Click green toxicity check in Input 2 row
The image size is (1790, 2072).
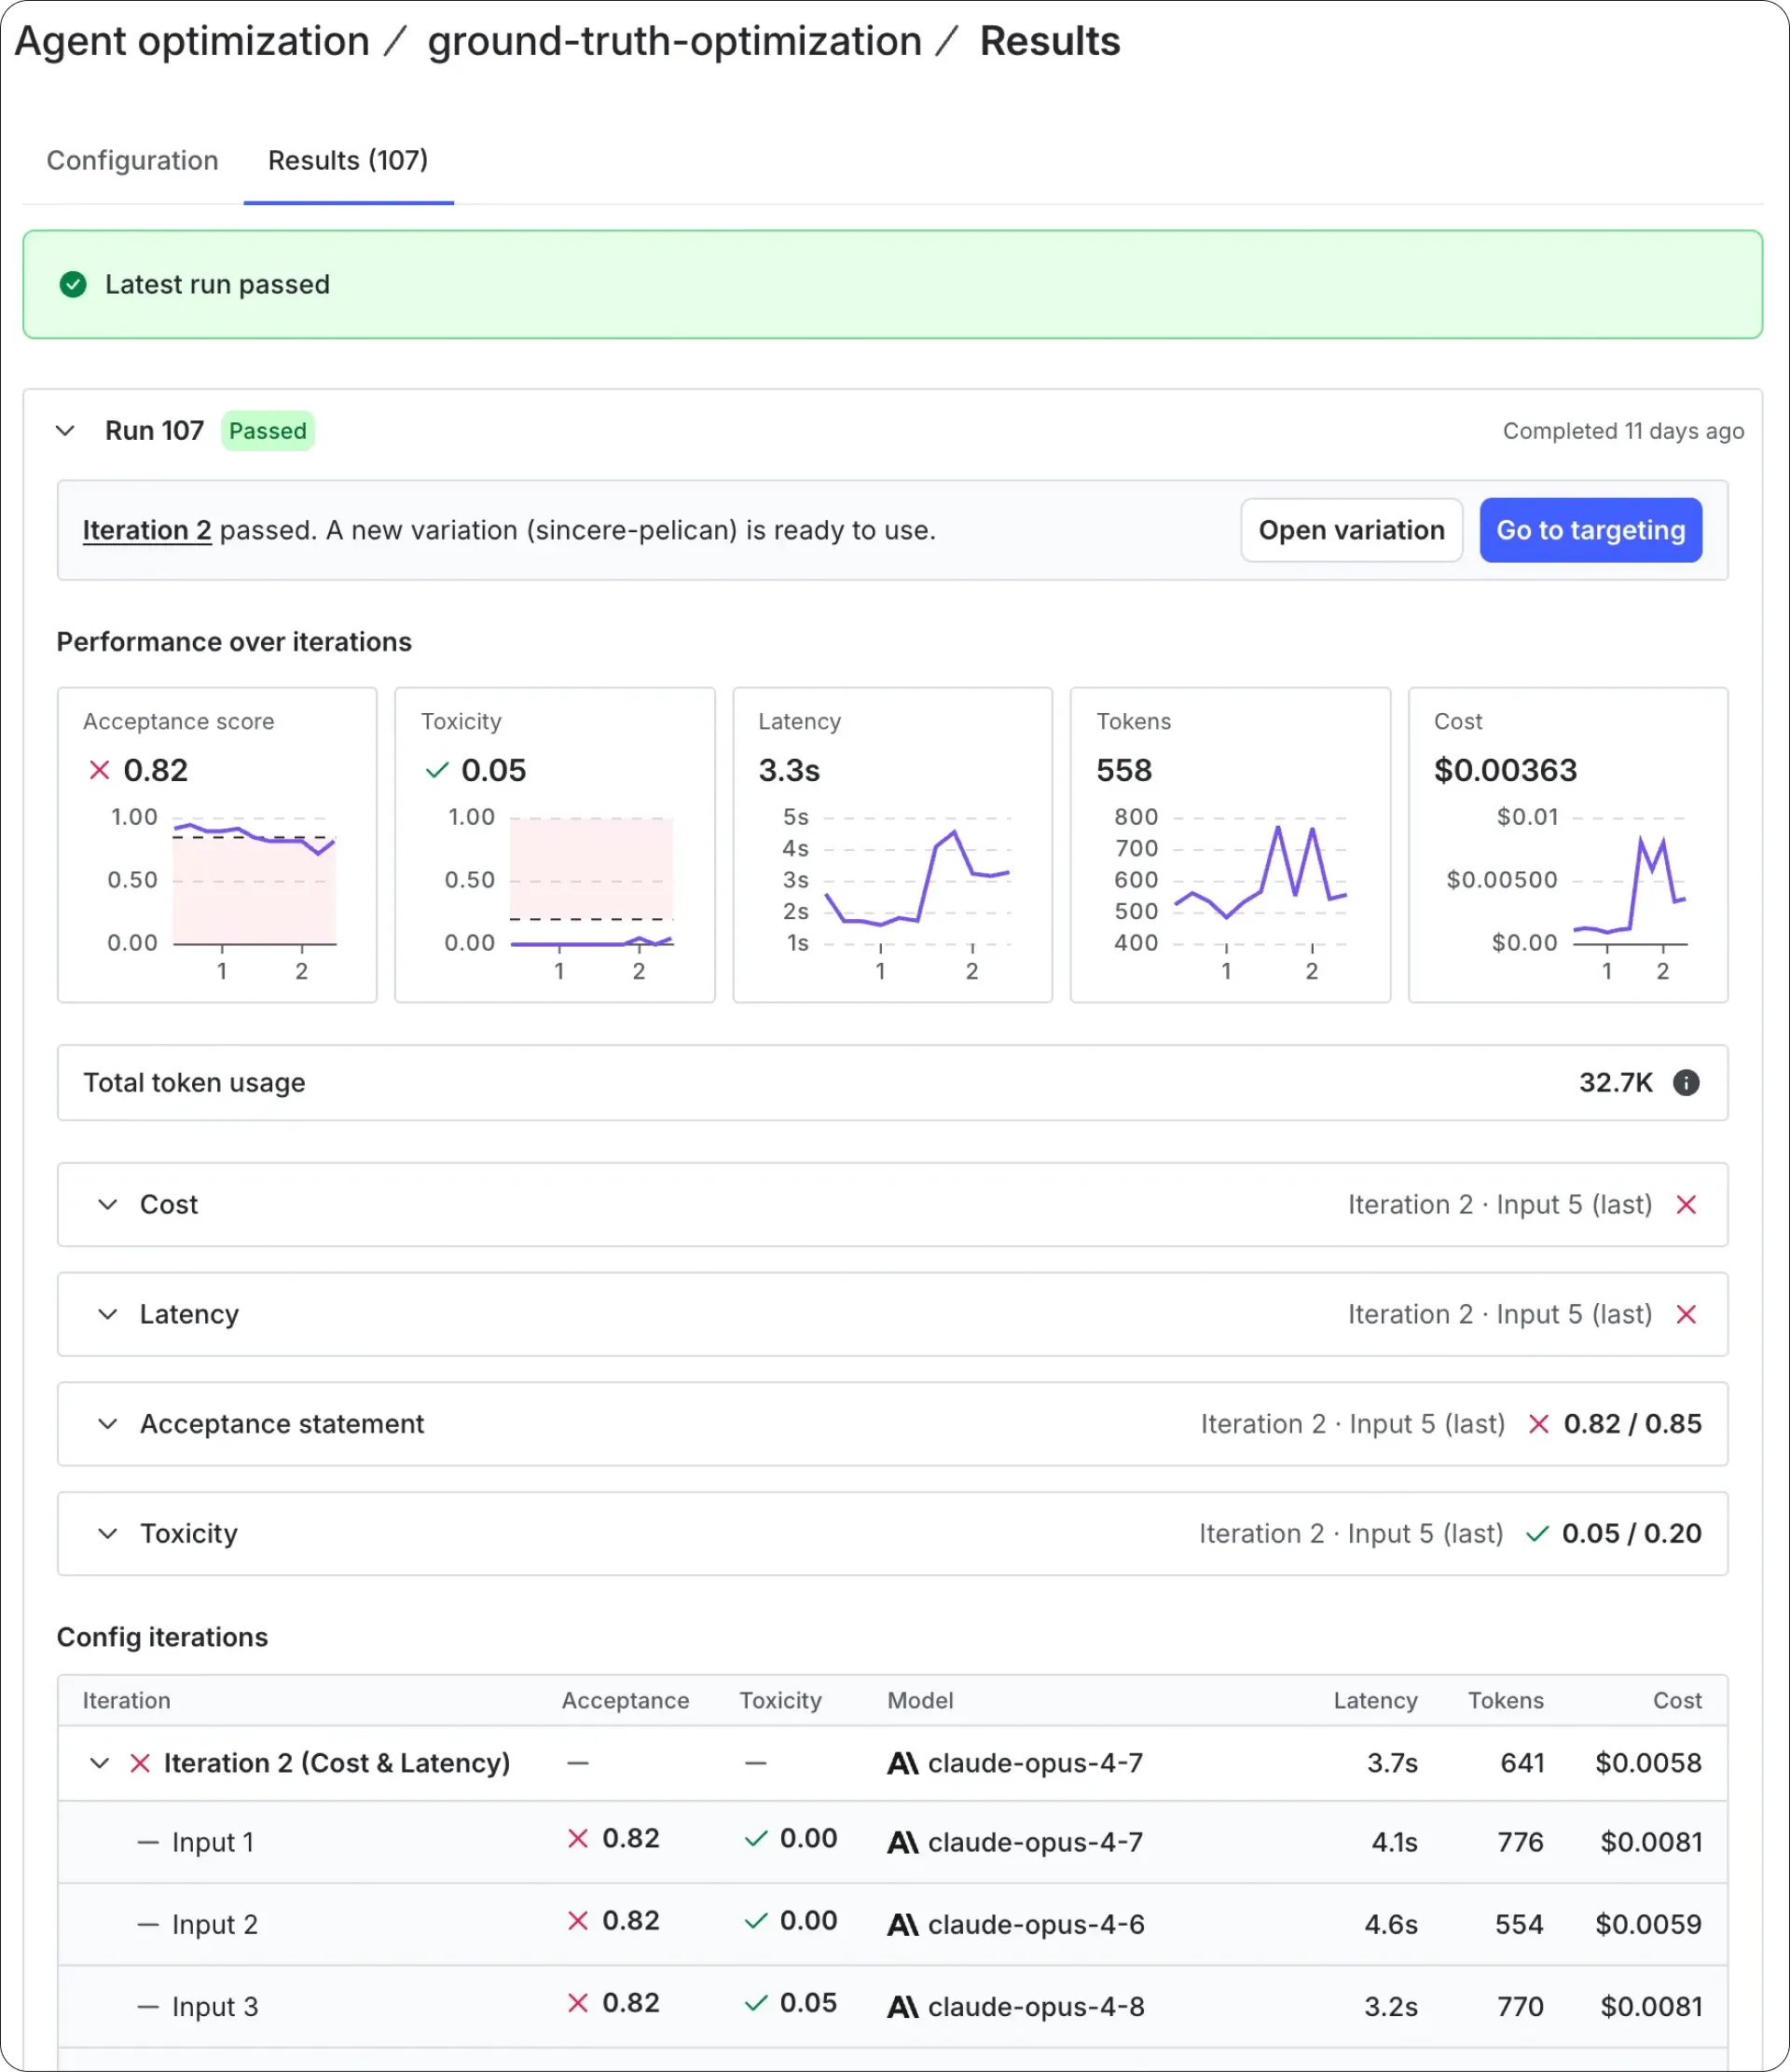coord(756,1920)
